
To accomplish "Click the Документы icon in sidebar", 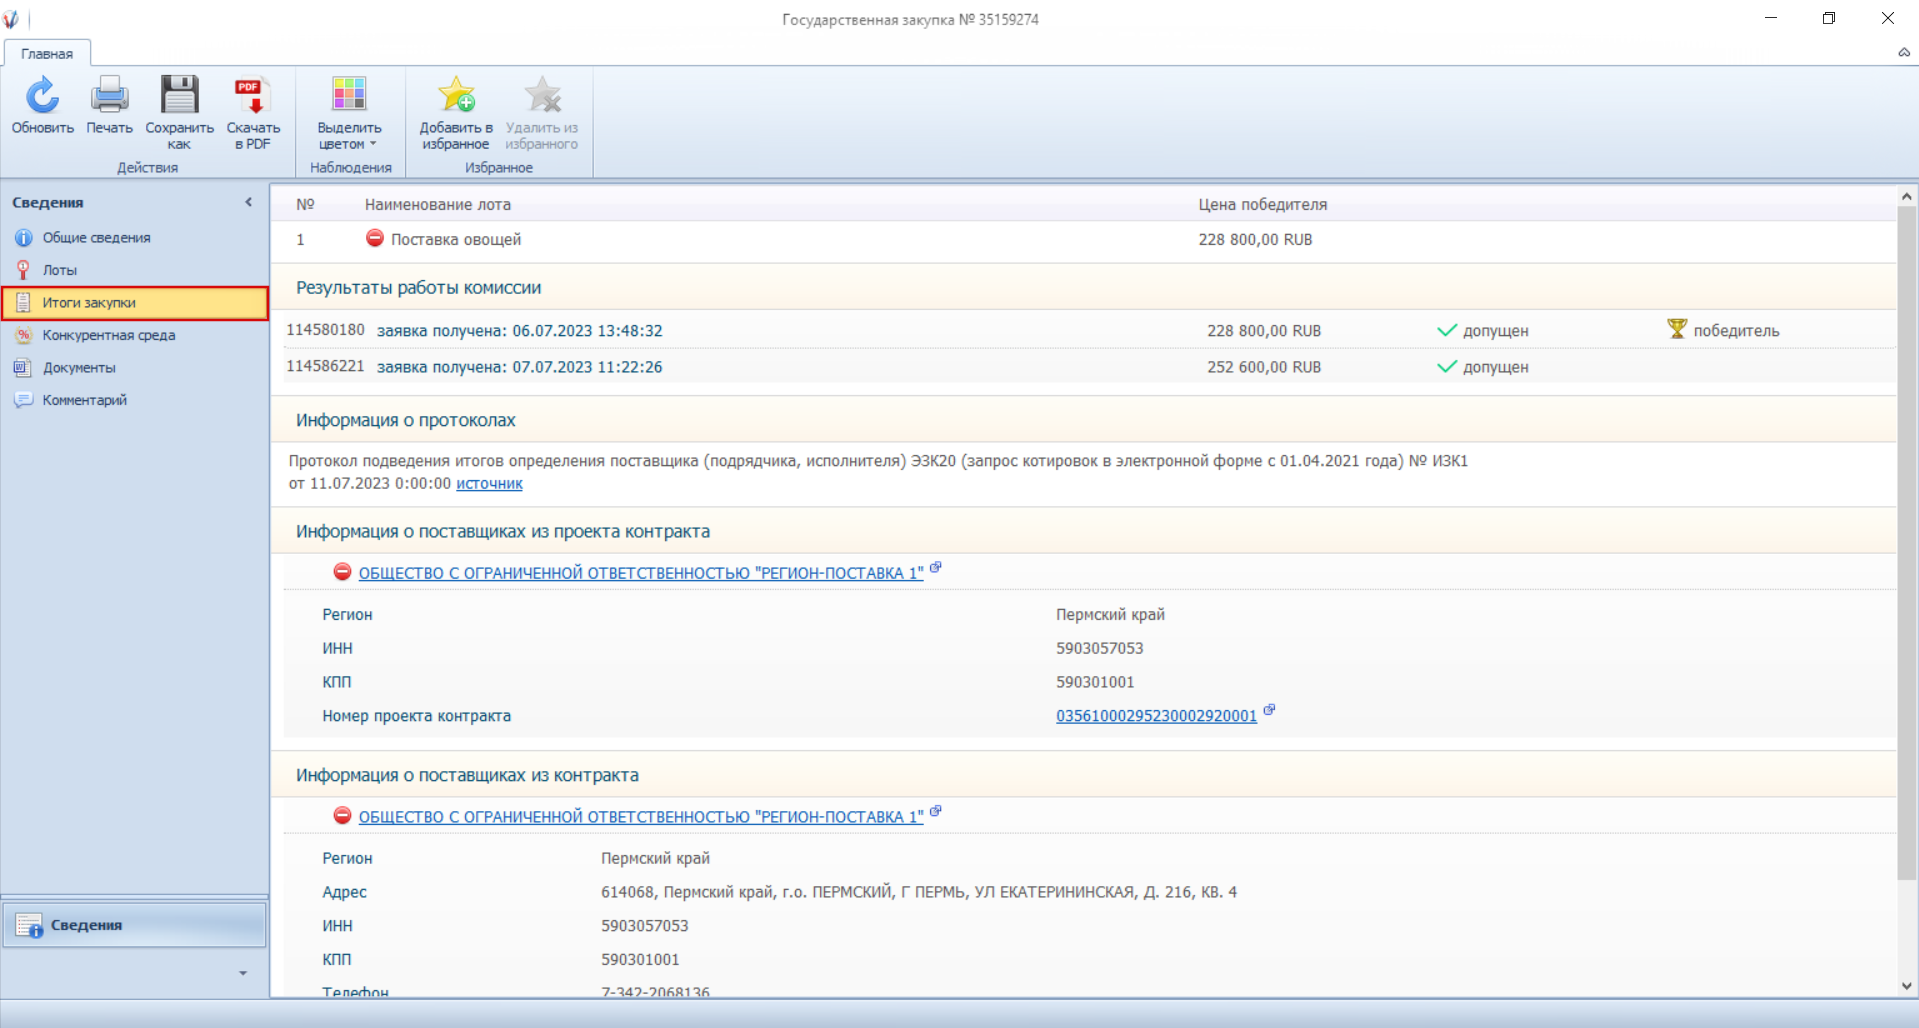I will click(23, 368).
